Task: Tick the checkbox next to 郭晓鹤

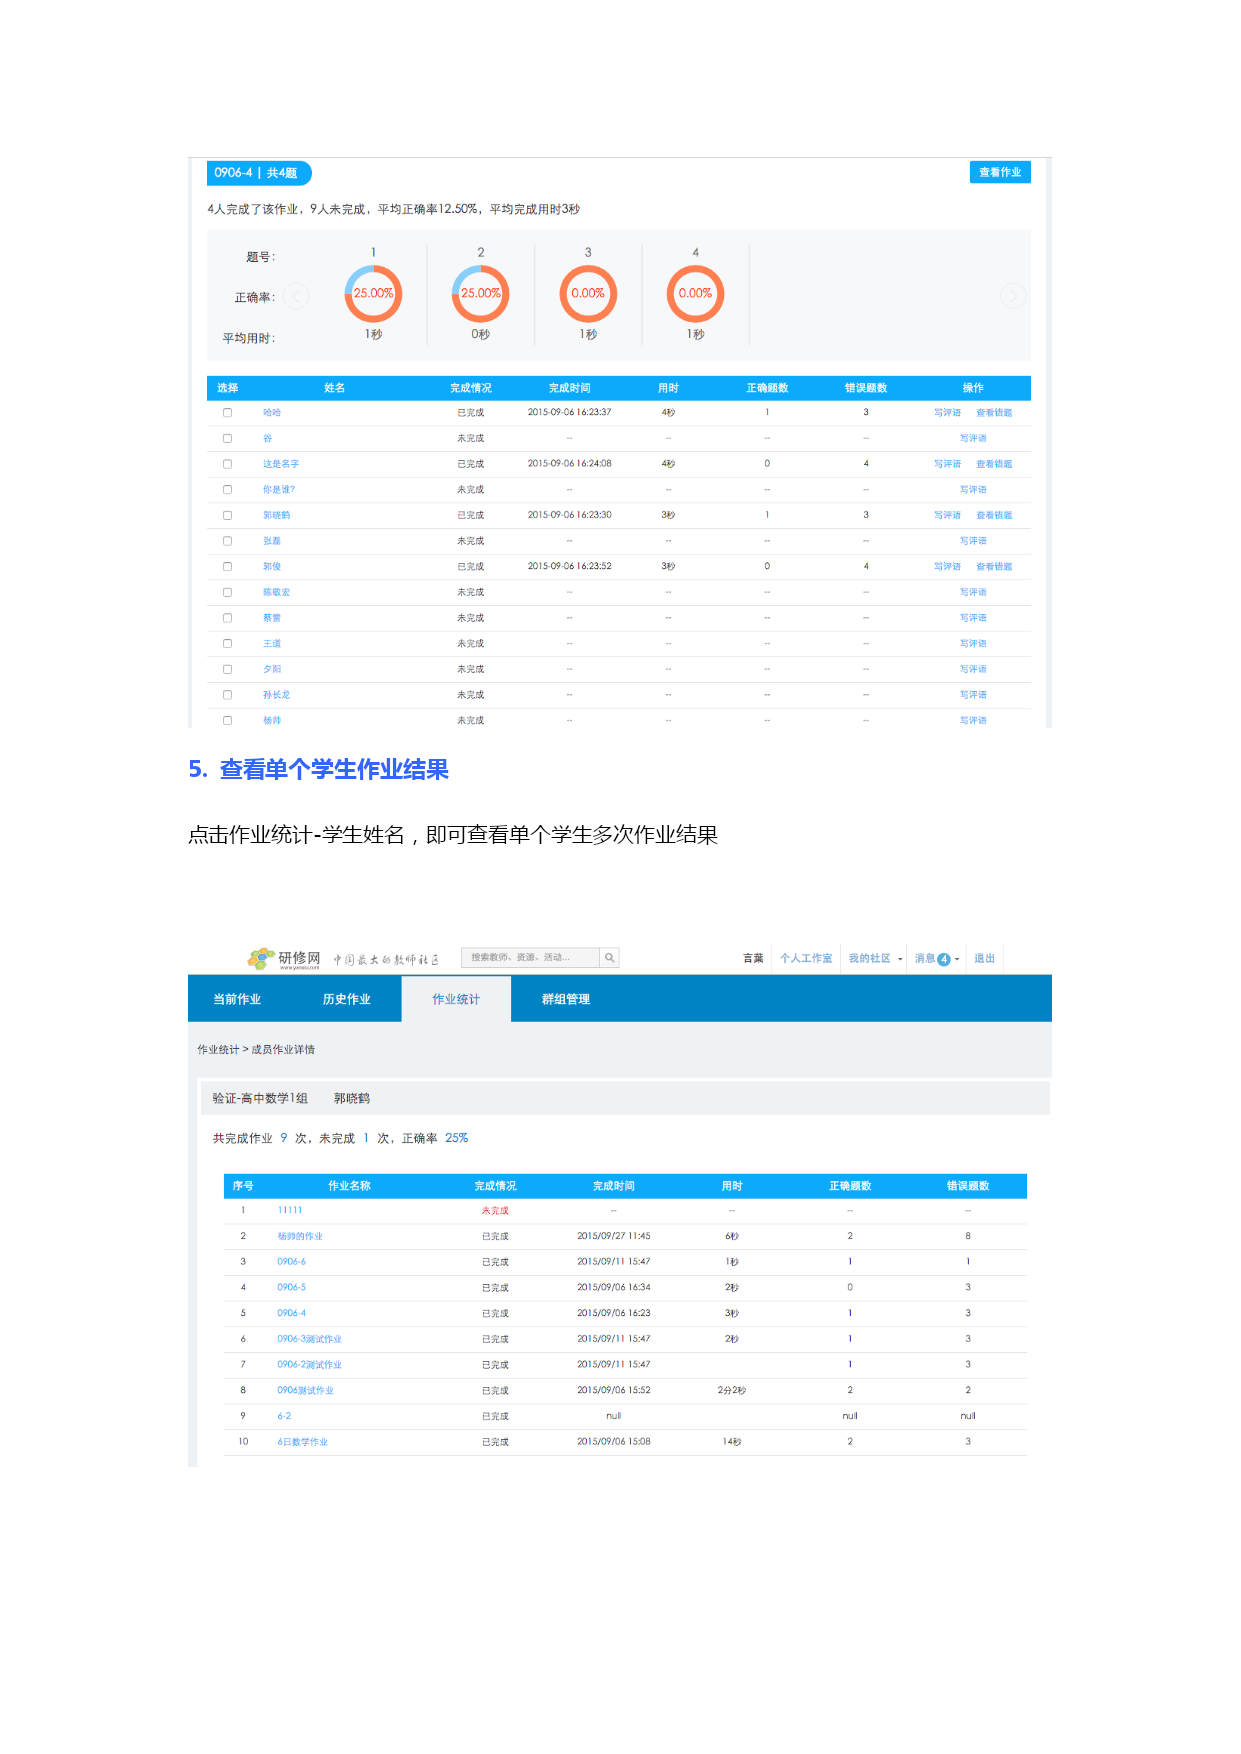Action: point(227,516)
